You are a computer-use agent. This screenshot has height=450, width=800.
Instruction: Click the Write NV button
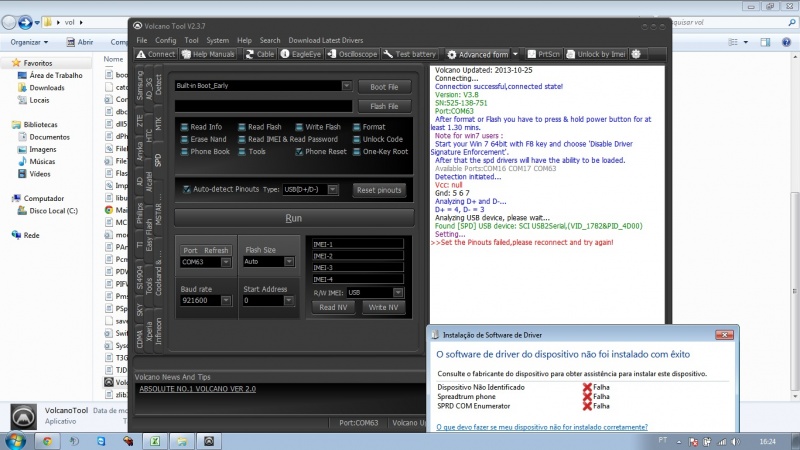tap(383, 307)
